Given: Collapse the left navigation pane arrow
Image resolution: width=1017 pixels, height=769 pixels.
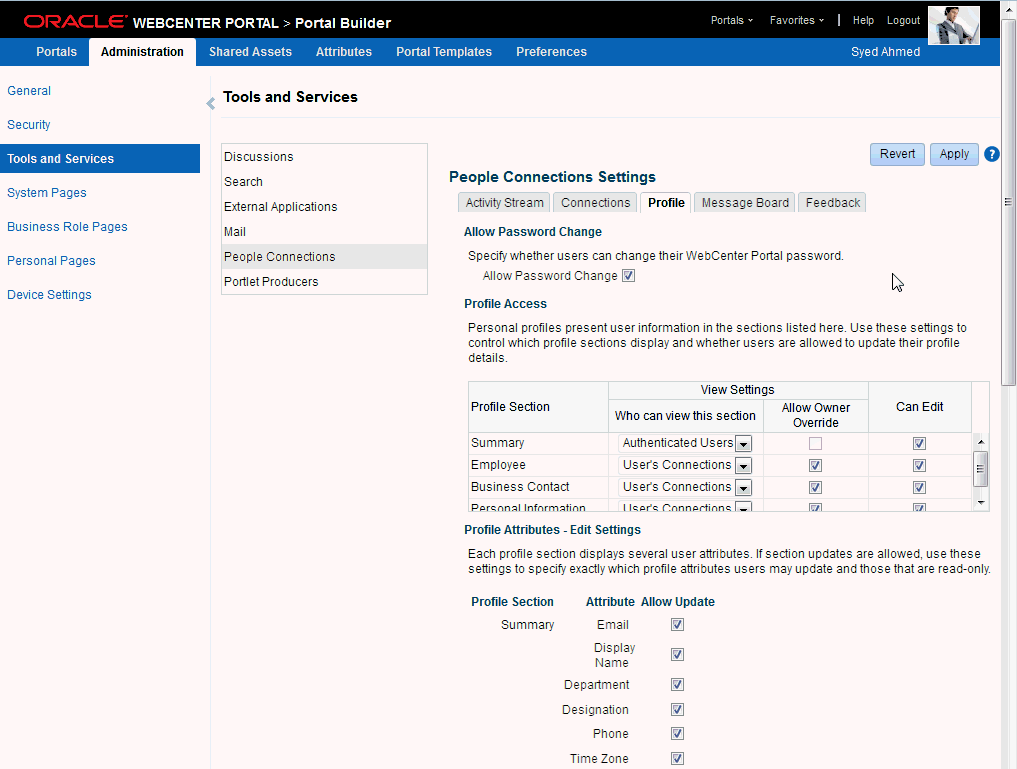Looking at the screenshot, I should [x=210, y=104].
